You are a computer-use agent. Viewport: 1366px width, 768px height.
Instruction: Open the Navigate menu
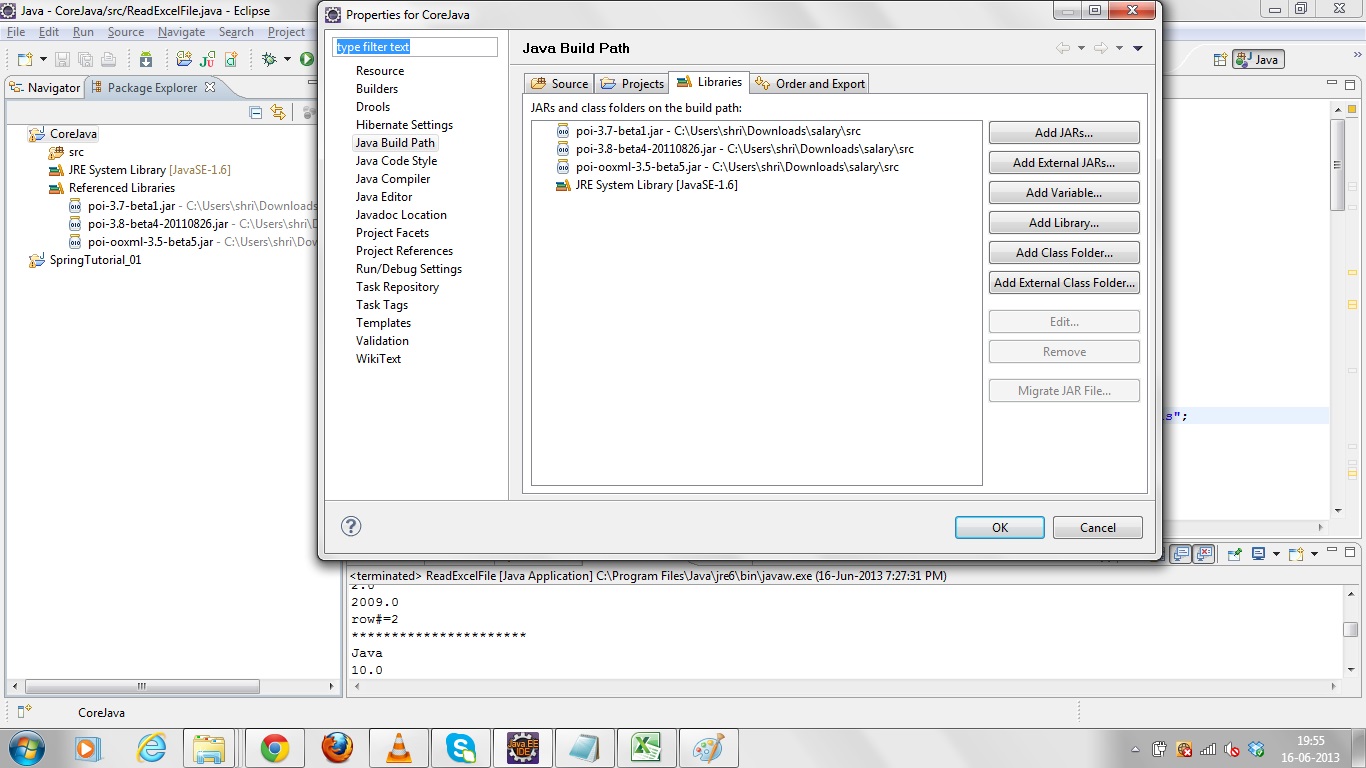[181, 32]
